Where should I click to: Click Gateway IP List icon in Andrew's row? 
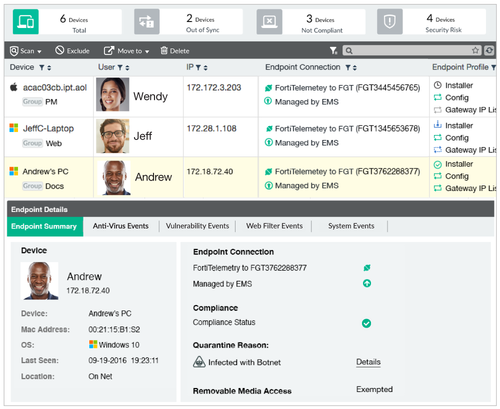tap(438, 188)
